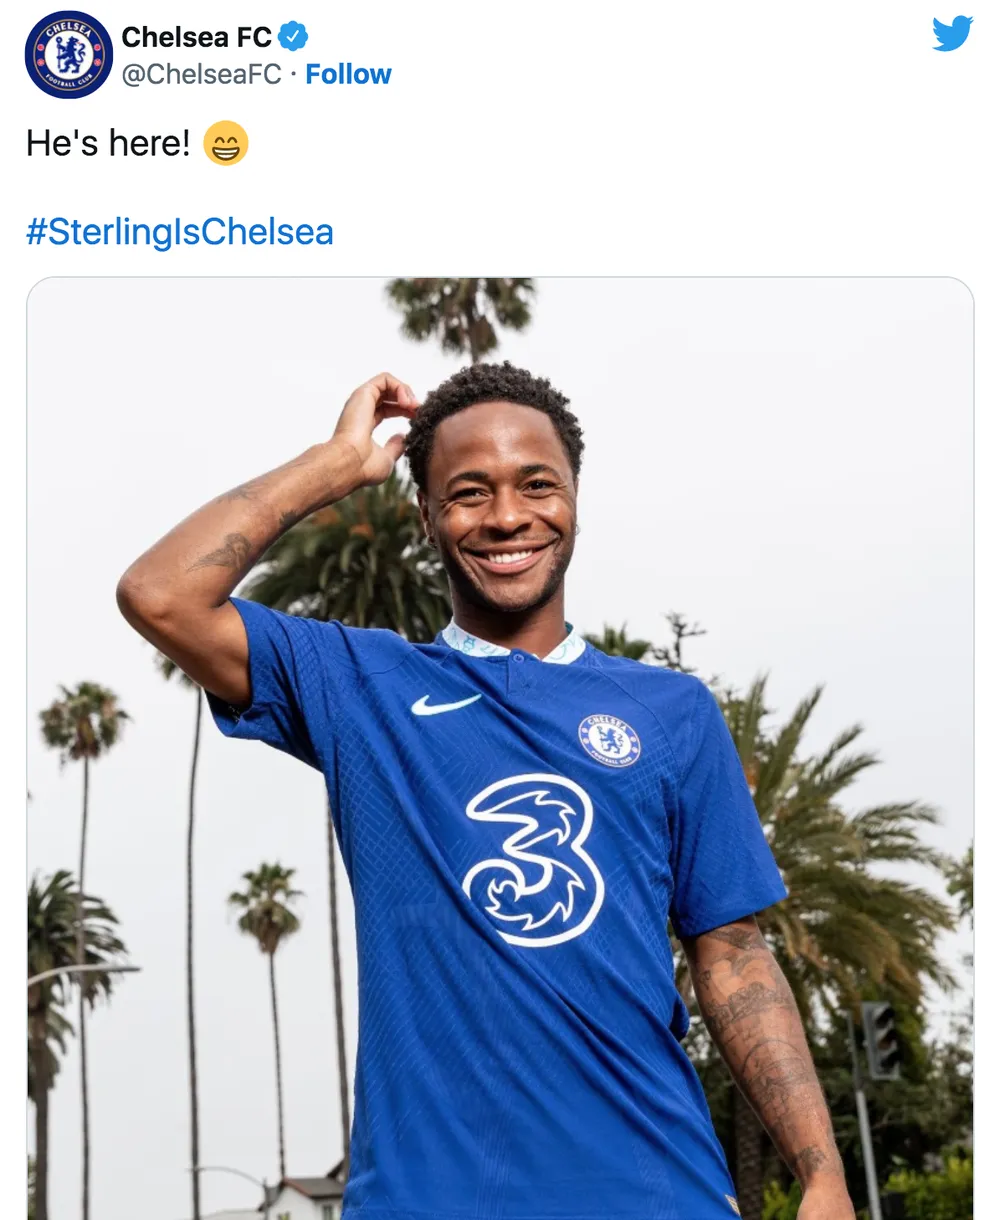Follow the @ChelseaFC account

(x=348, y=73)
